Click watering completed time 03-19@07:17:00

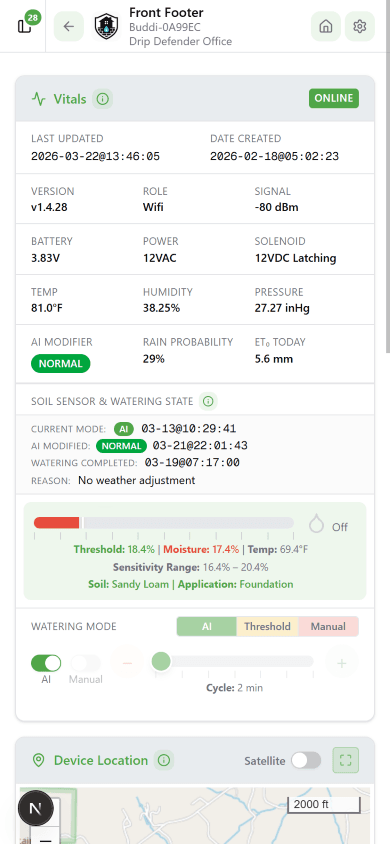tap(192, 463)
